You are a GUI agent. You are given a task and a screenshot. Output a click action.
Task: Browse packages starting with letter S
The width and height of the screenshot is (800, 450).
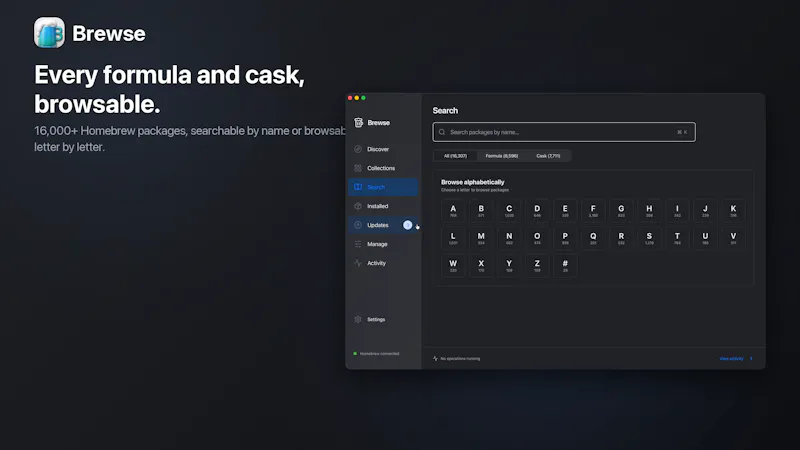(x=649, y=238)
